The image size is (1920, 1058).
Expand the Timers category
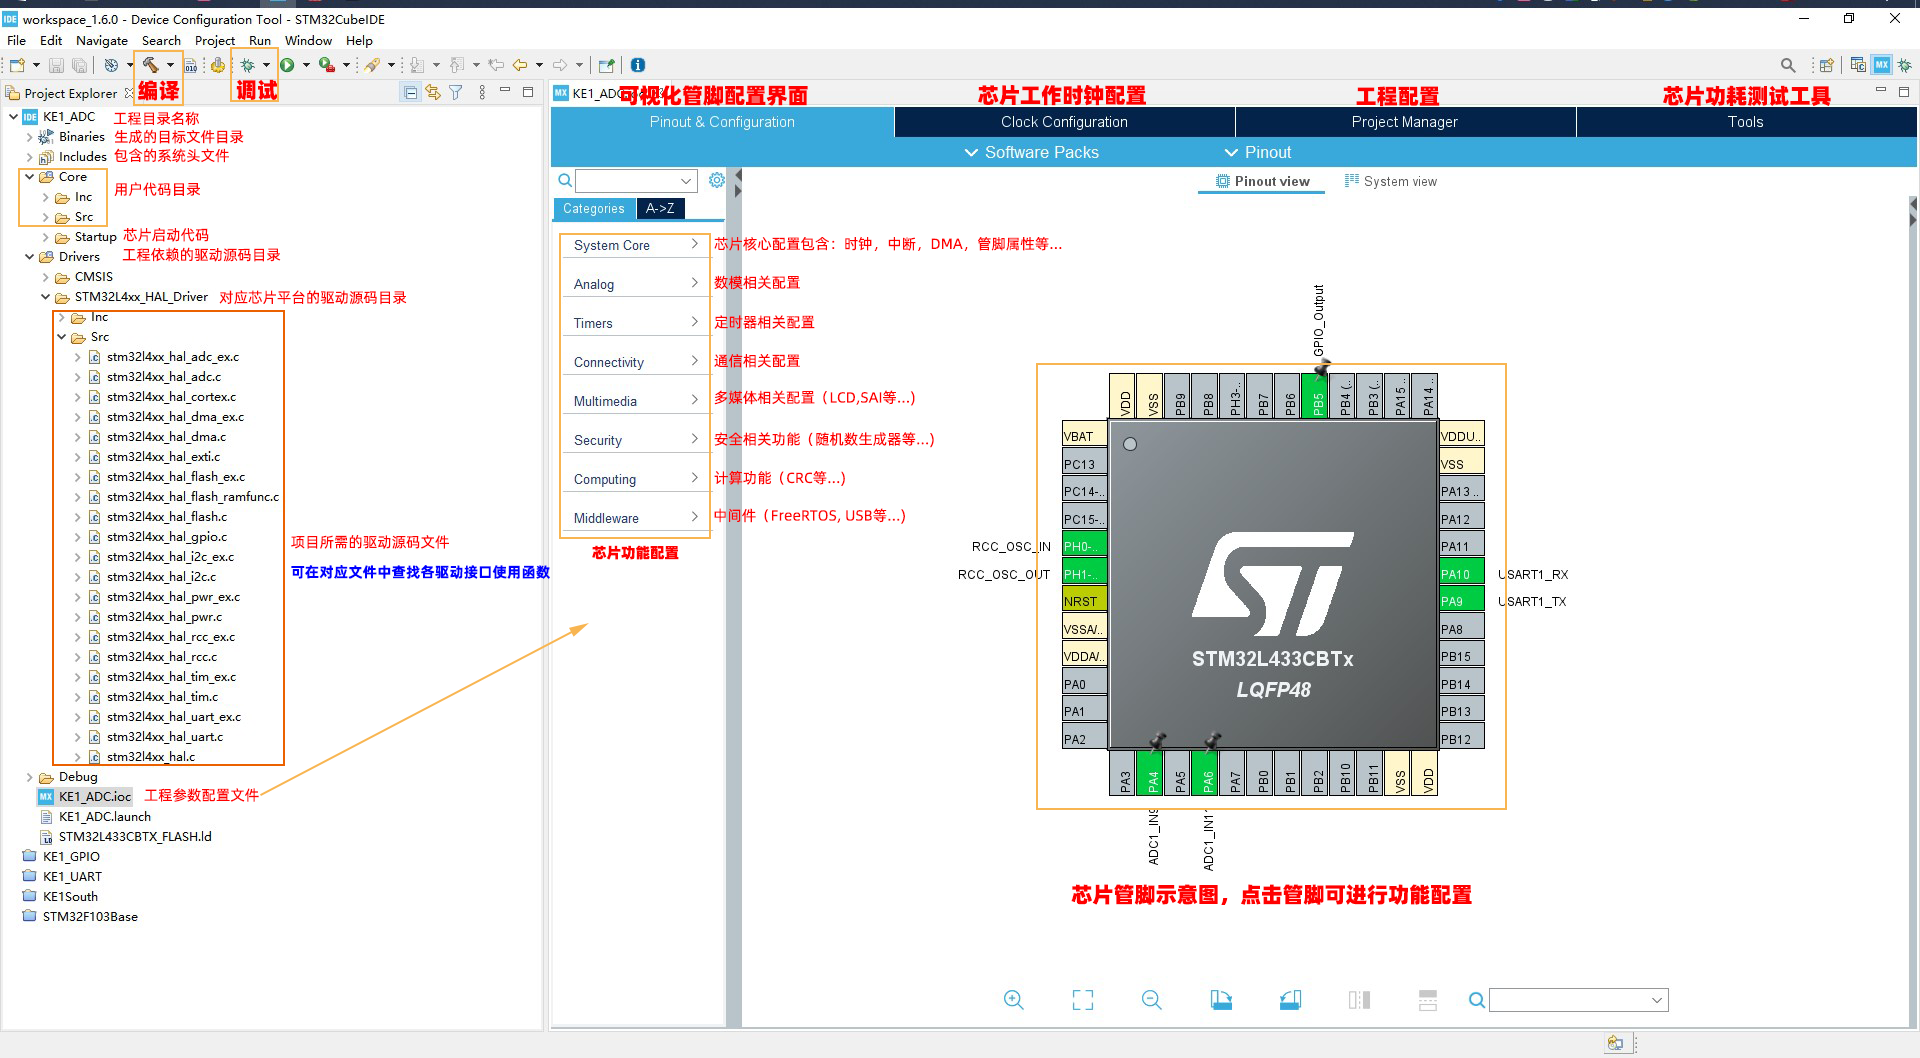pos(636,323)
